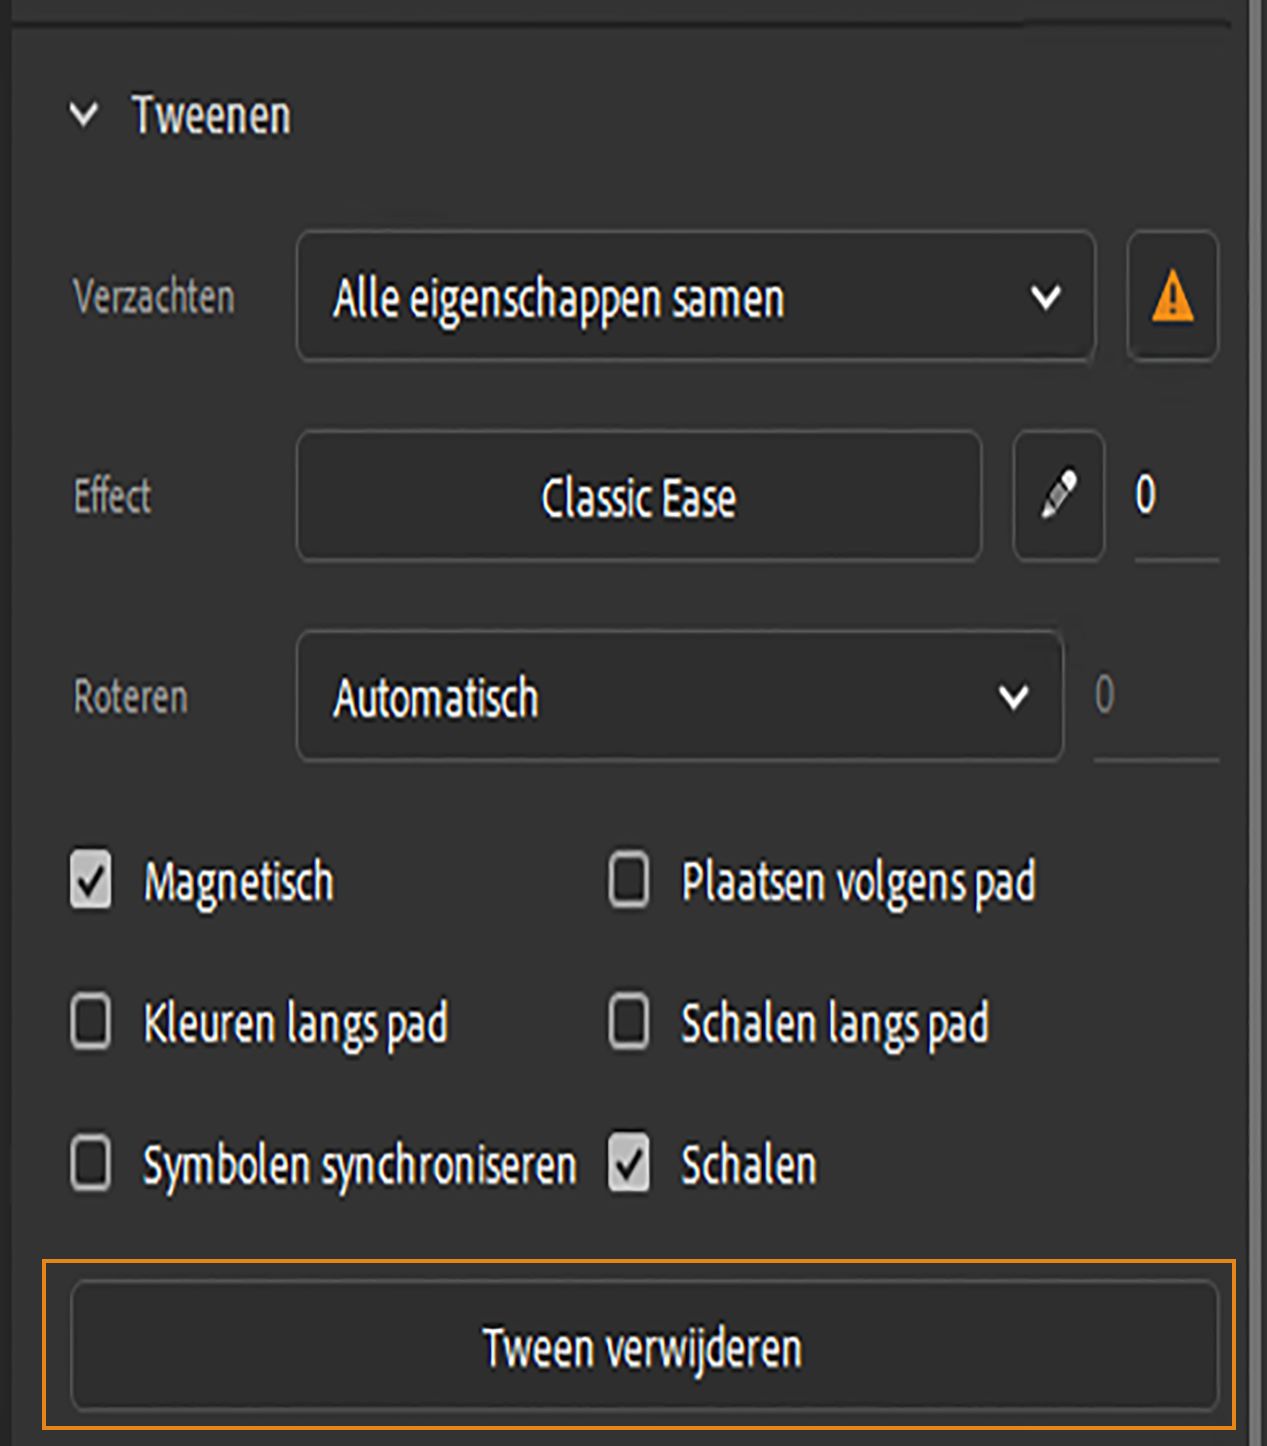
Task: Open the Roteren dropdown set to Automatisch
Action: pos(679,697)
